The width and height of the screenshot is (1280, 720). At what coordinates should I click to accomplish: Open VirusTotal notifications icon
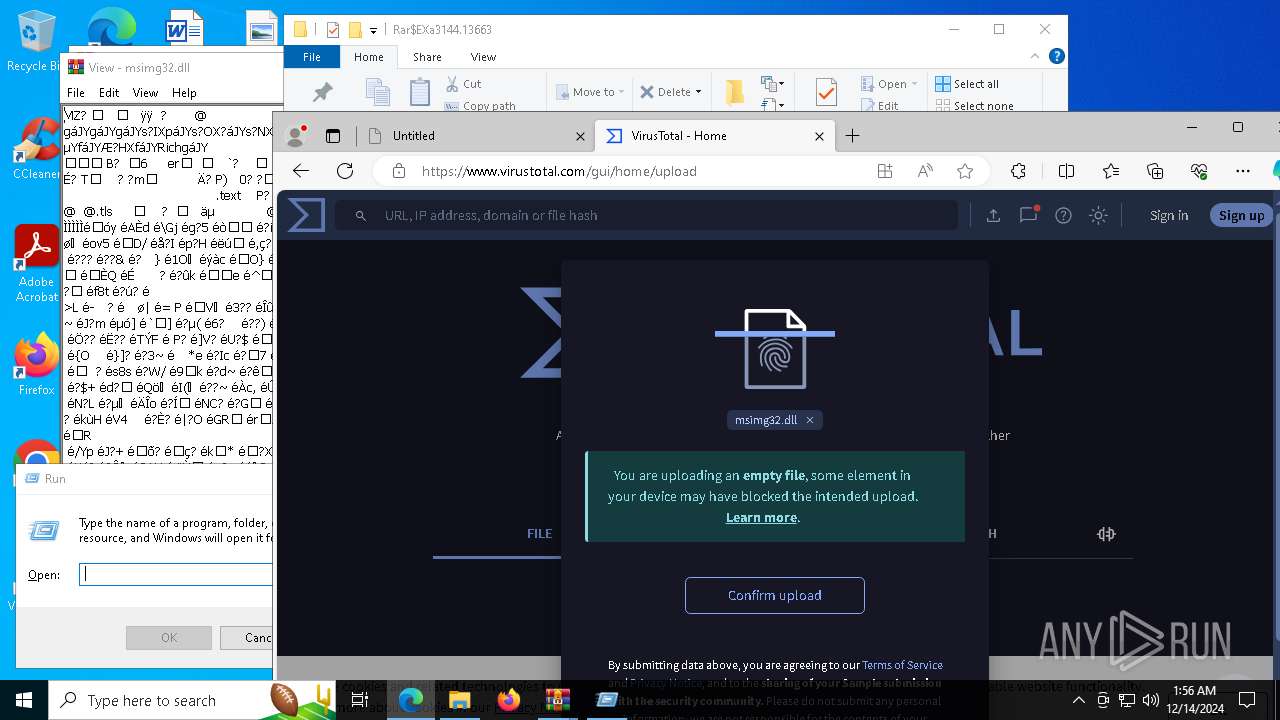tap(1028, 215)
